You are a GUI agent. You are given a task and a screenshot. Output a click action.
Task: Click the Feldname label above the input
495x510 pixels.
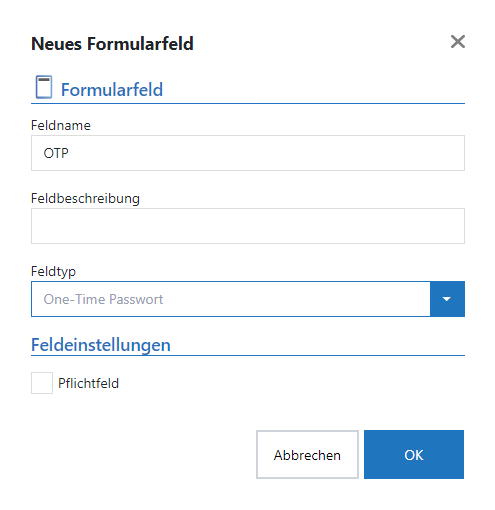coord(61,125)
